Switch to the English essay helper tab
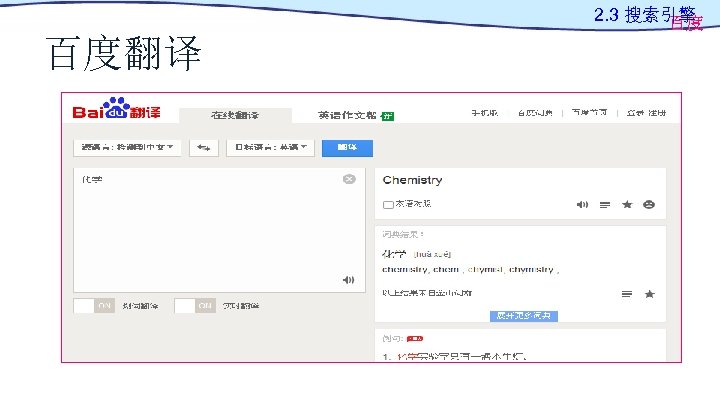Screen dimensions: 720x405 pos(347,115)
